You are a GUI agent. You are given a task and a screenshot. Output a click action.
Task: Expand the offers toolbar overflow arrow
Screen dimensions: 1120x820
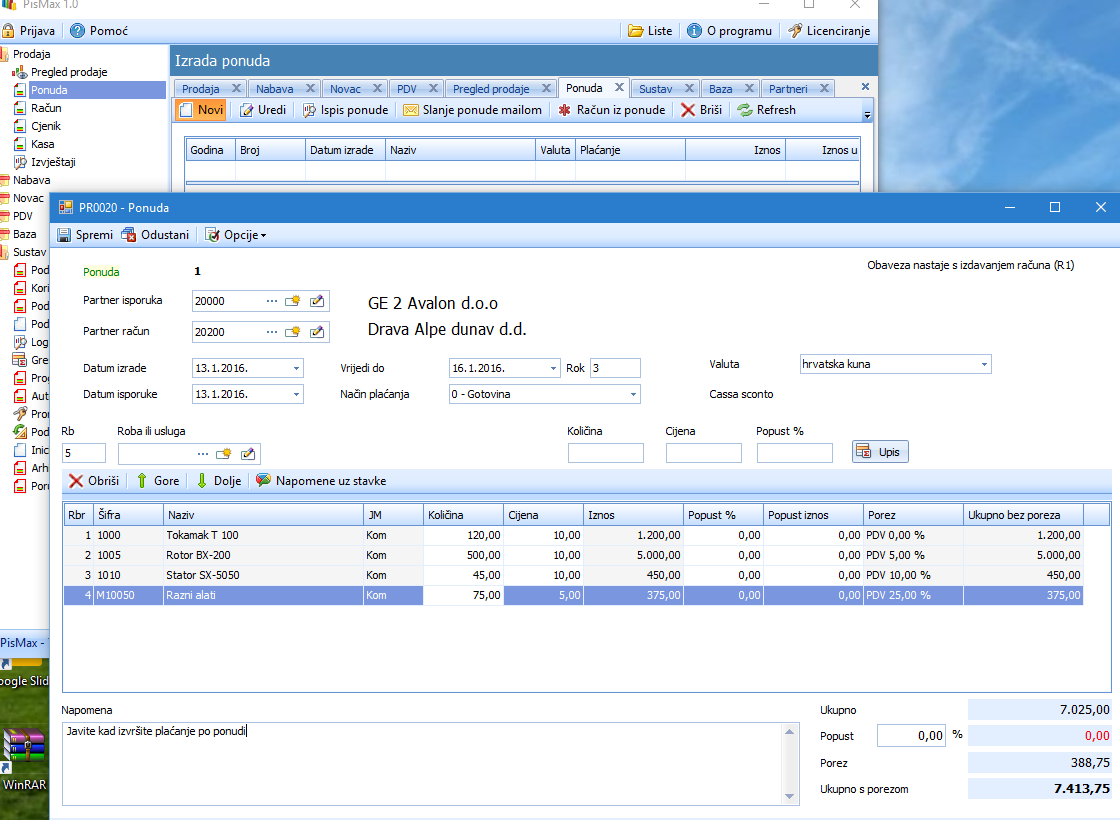(867, 114)
